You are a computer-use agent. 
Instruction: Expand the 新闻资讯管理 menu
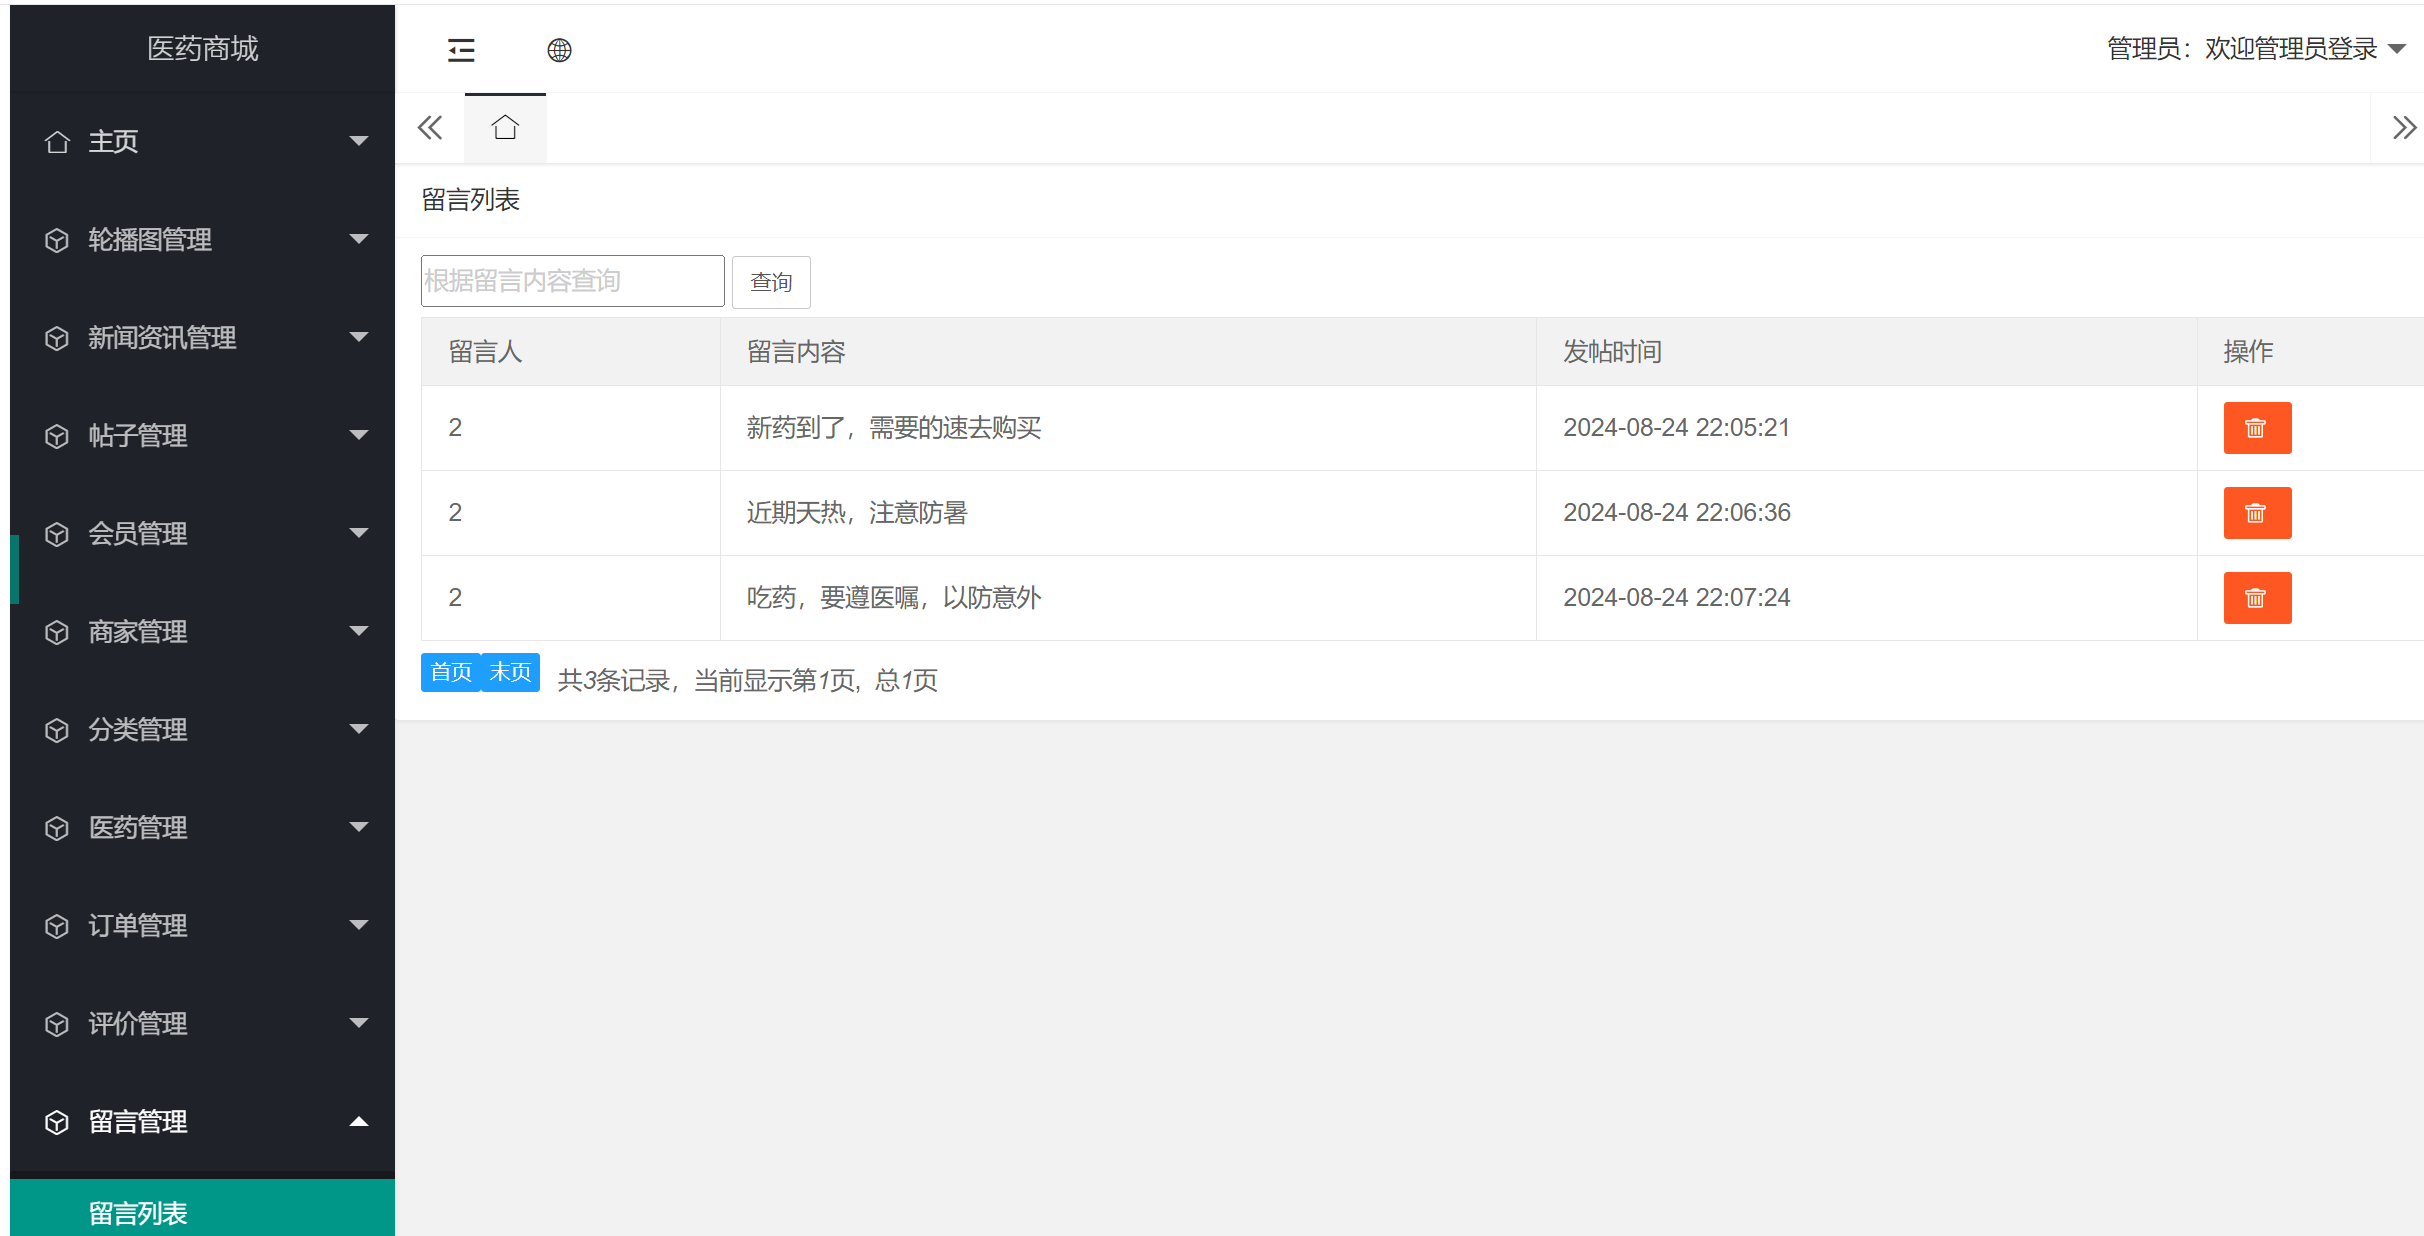pyautogui.click(x=163, y=338)
